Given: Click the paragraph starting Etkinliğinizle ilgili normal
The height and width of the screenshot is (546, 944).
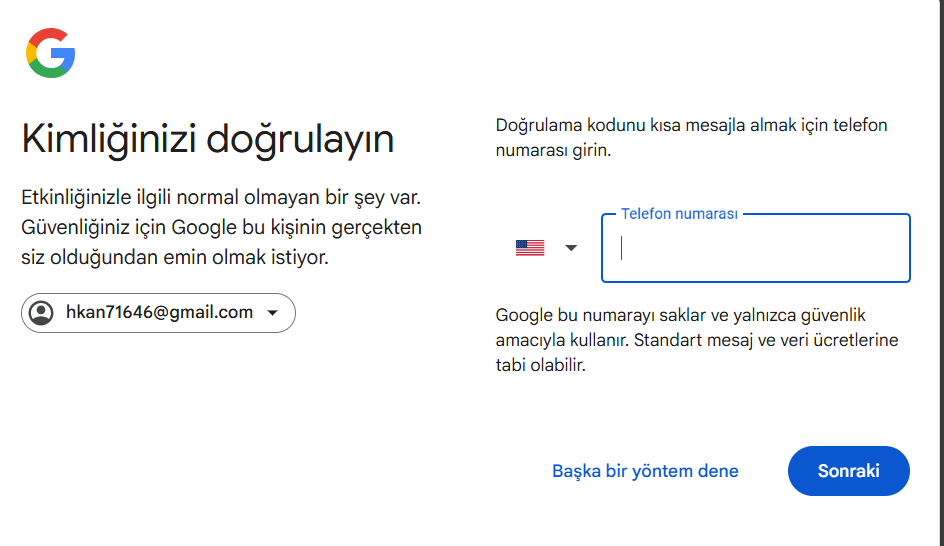Looking at the screenshot, I should point(222,227).
